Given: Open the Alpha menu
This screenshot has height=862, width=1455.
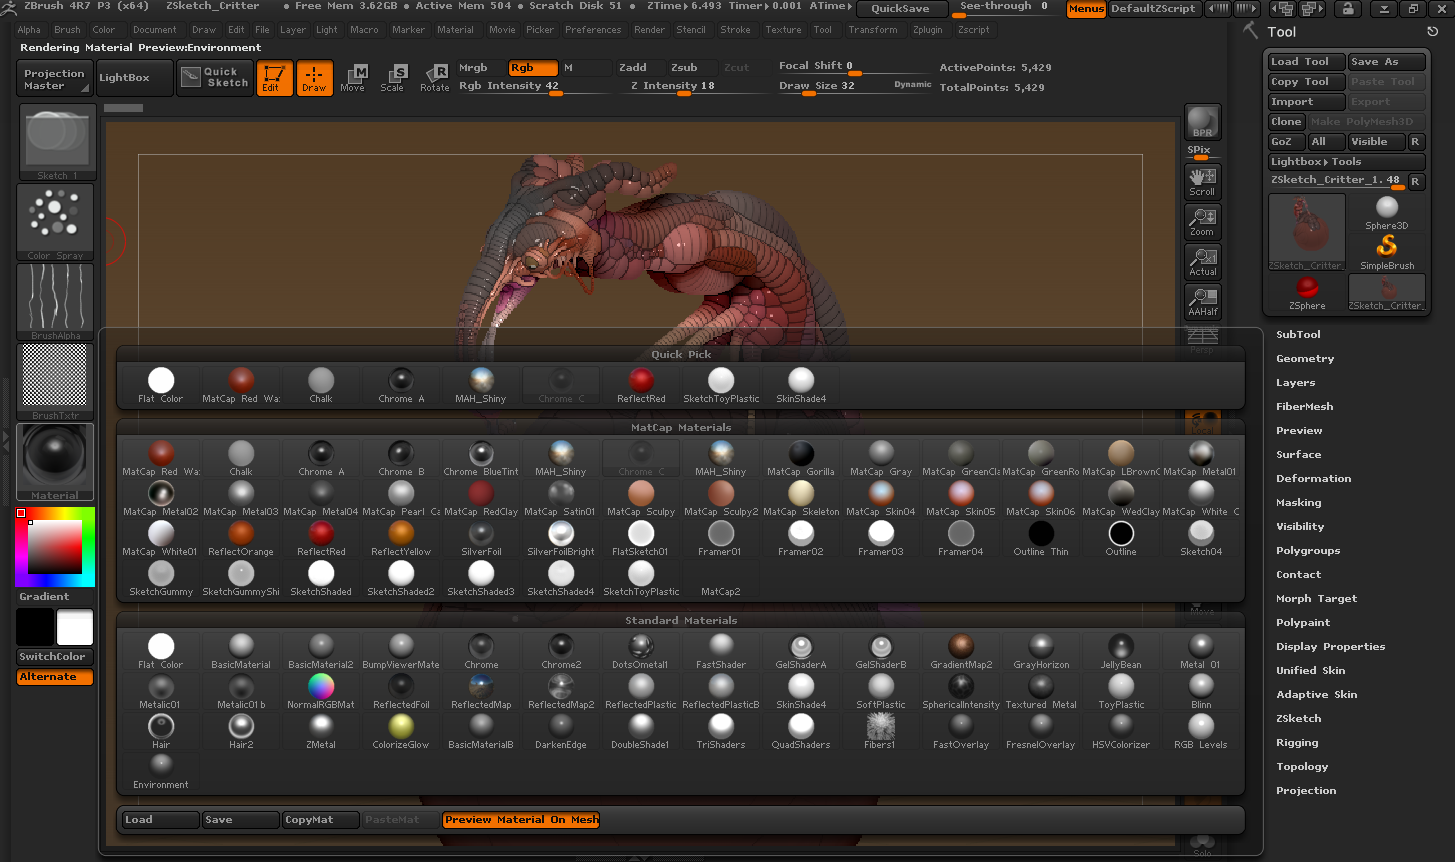Looking at the screenshot, I should 29,30.
